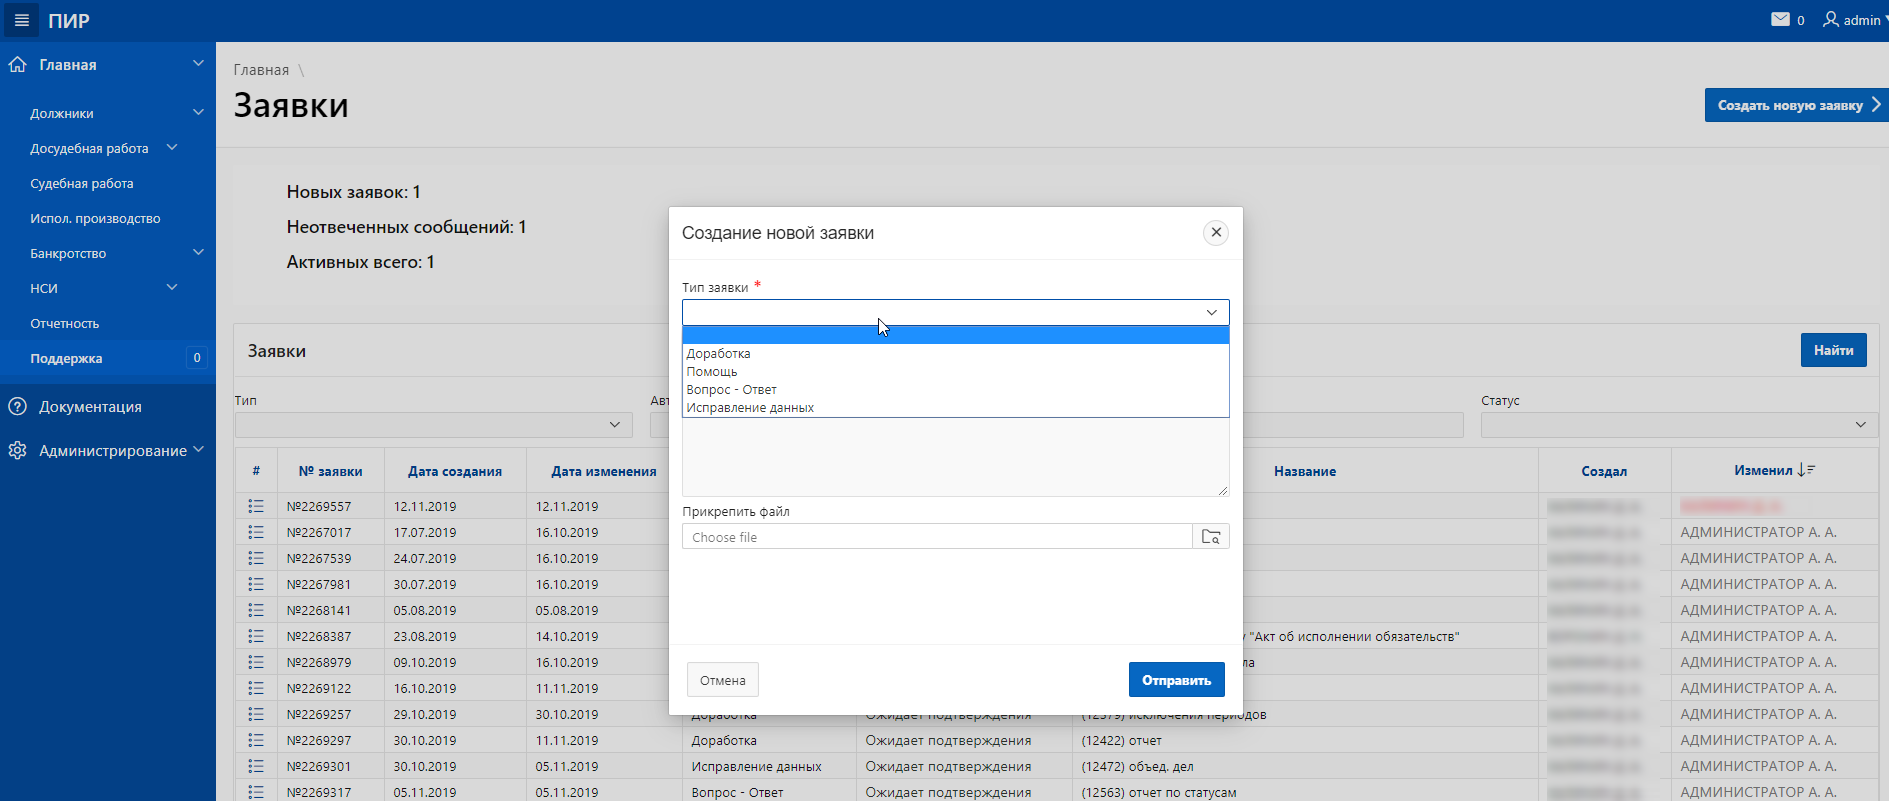Open row actions icon for №2269122
This screenshot has width=1889, height=801.
[x=256, y=688]
